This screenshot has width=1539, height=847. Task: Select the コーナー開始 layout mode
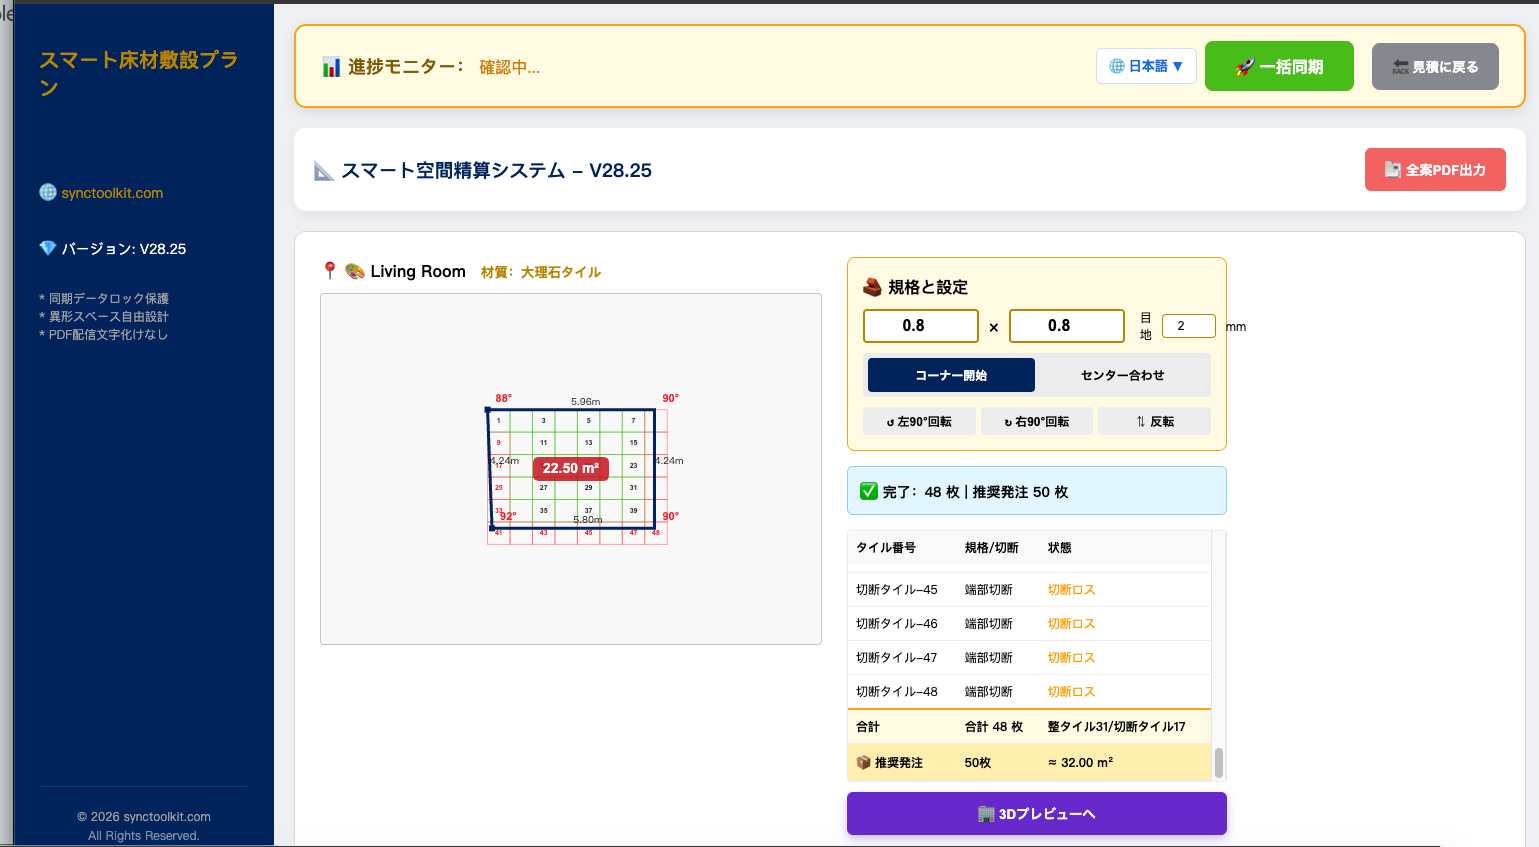[951, 375]
